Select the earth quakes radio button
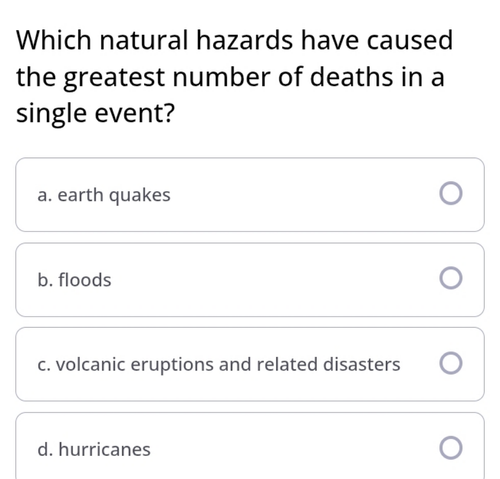This screenshot has width=500, height=479. (x=451, y=193)
